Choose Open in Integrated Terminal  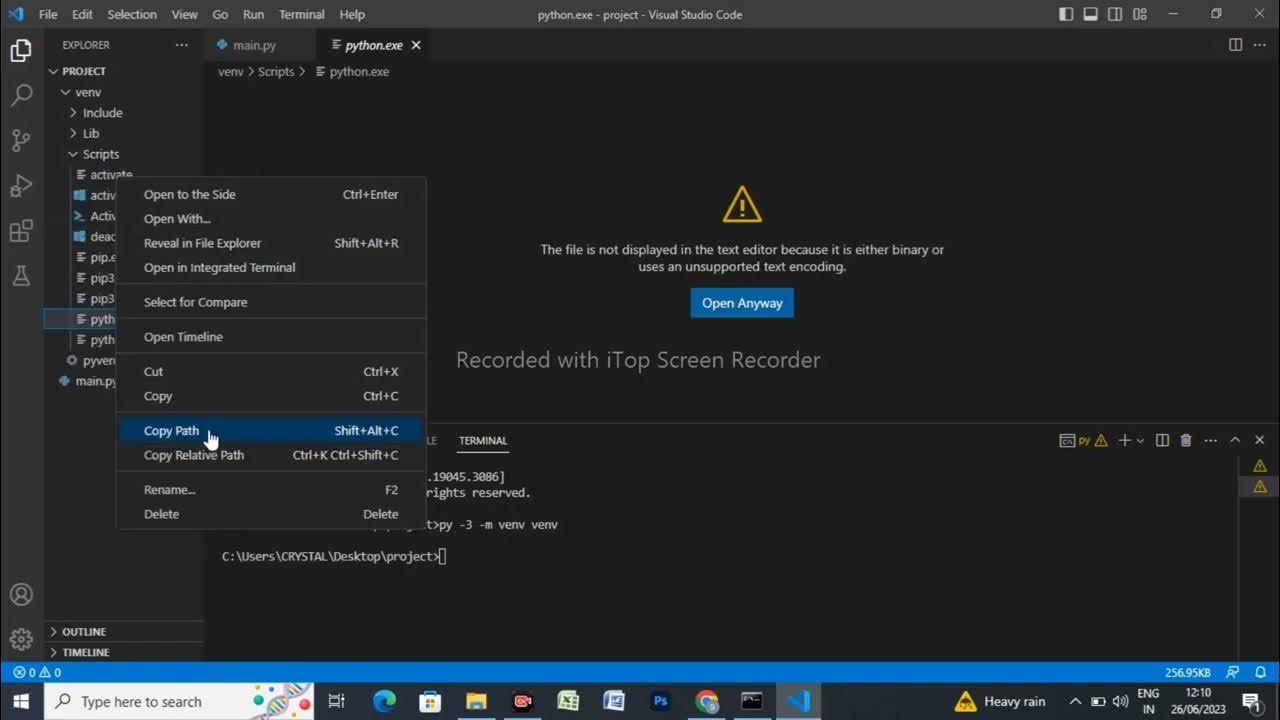click(x=271, y=267)
